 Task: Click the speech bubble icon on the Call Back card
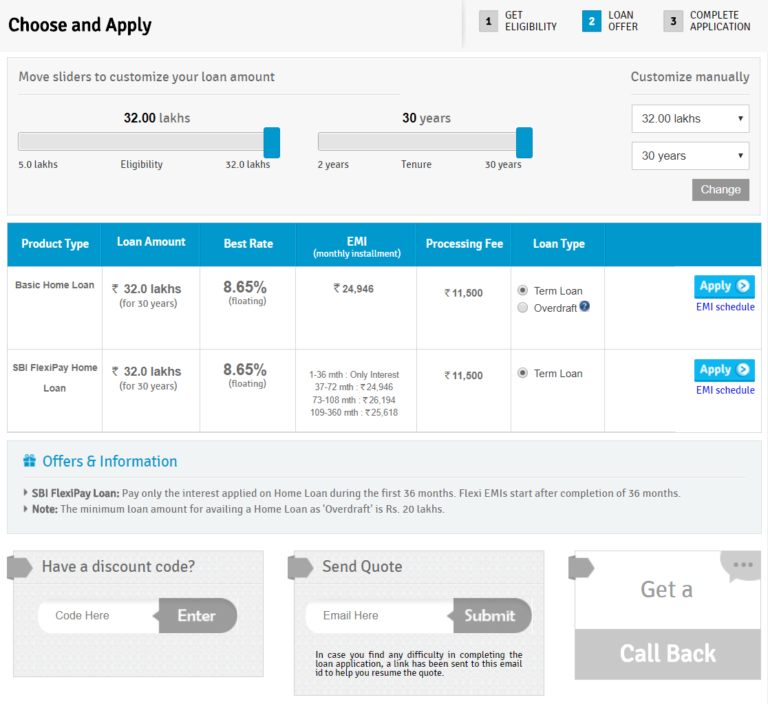coord(742,566)
